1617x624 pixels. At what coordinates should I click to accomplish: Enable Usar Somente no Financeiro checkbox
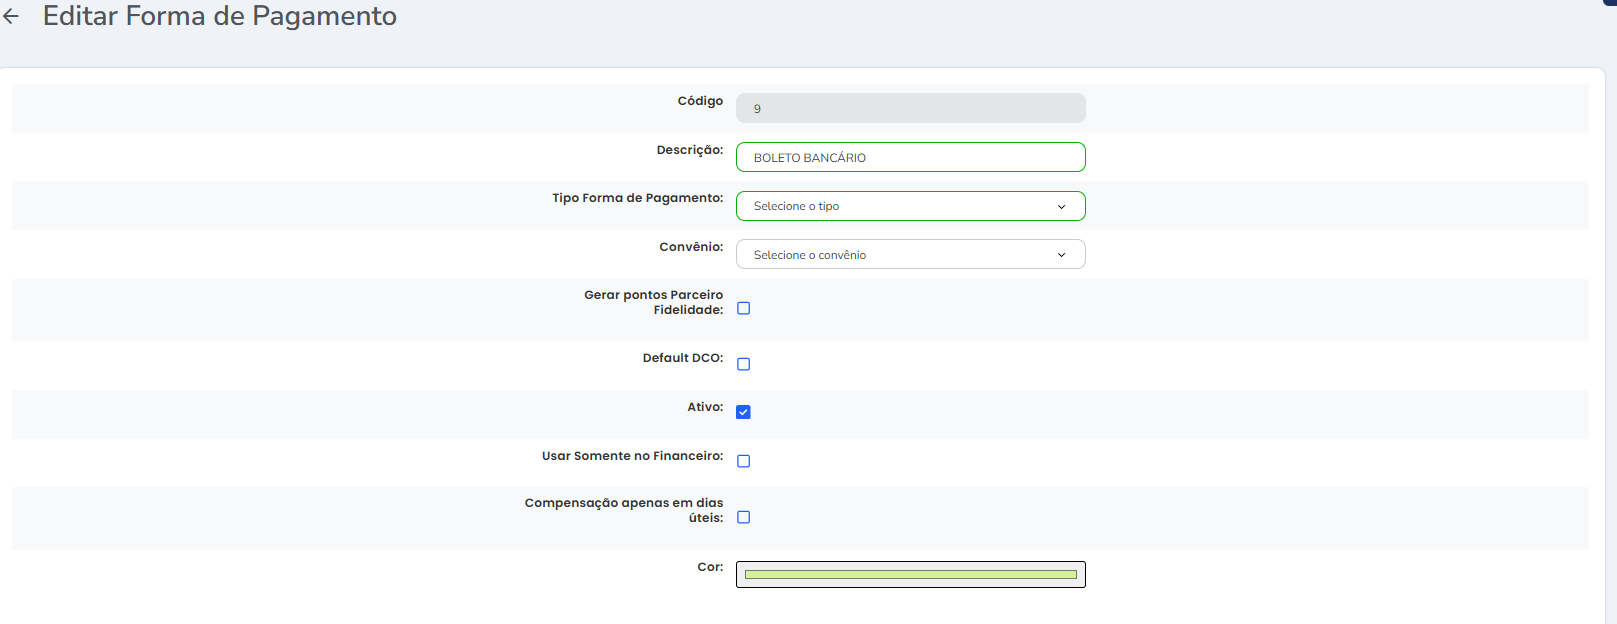(x=743, y=461)
